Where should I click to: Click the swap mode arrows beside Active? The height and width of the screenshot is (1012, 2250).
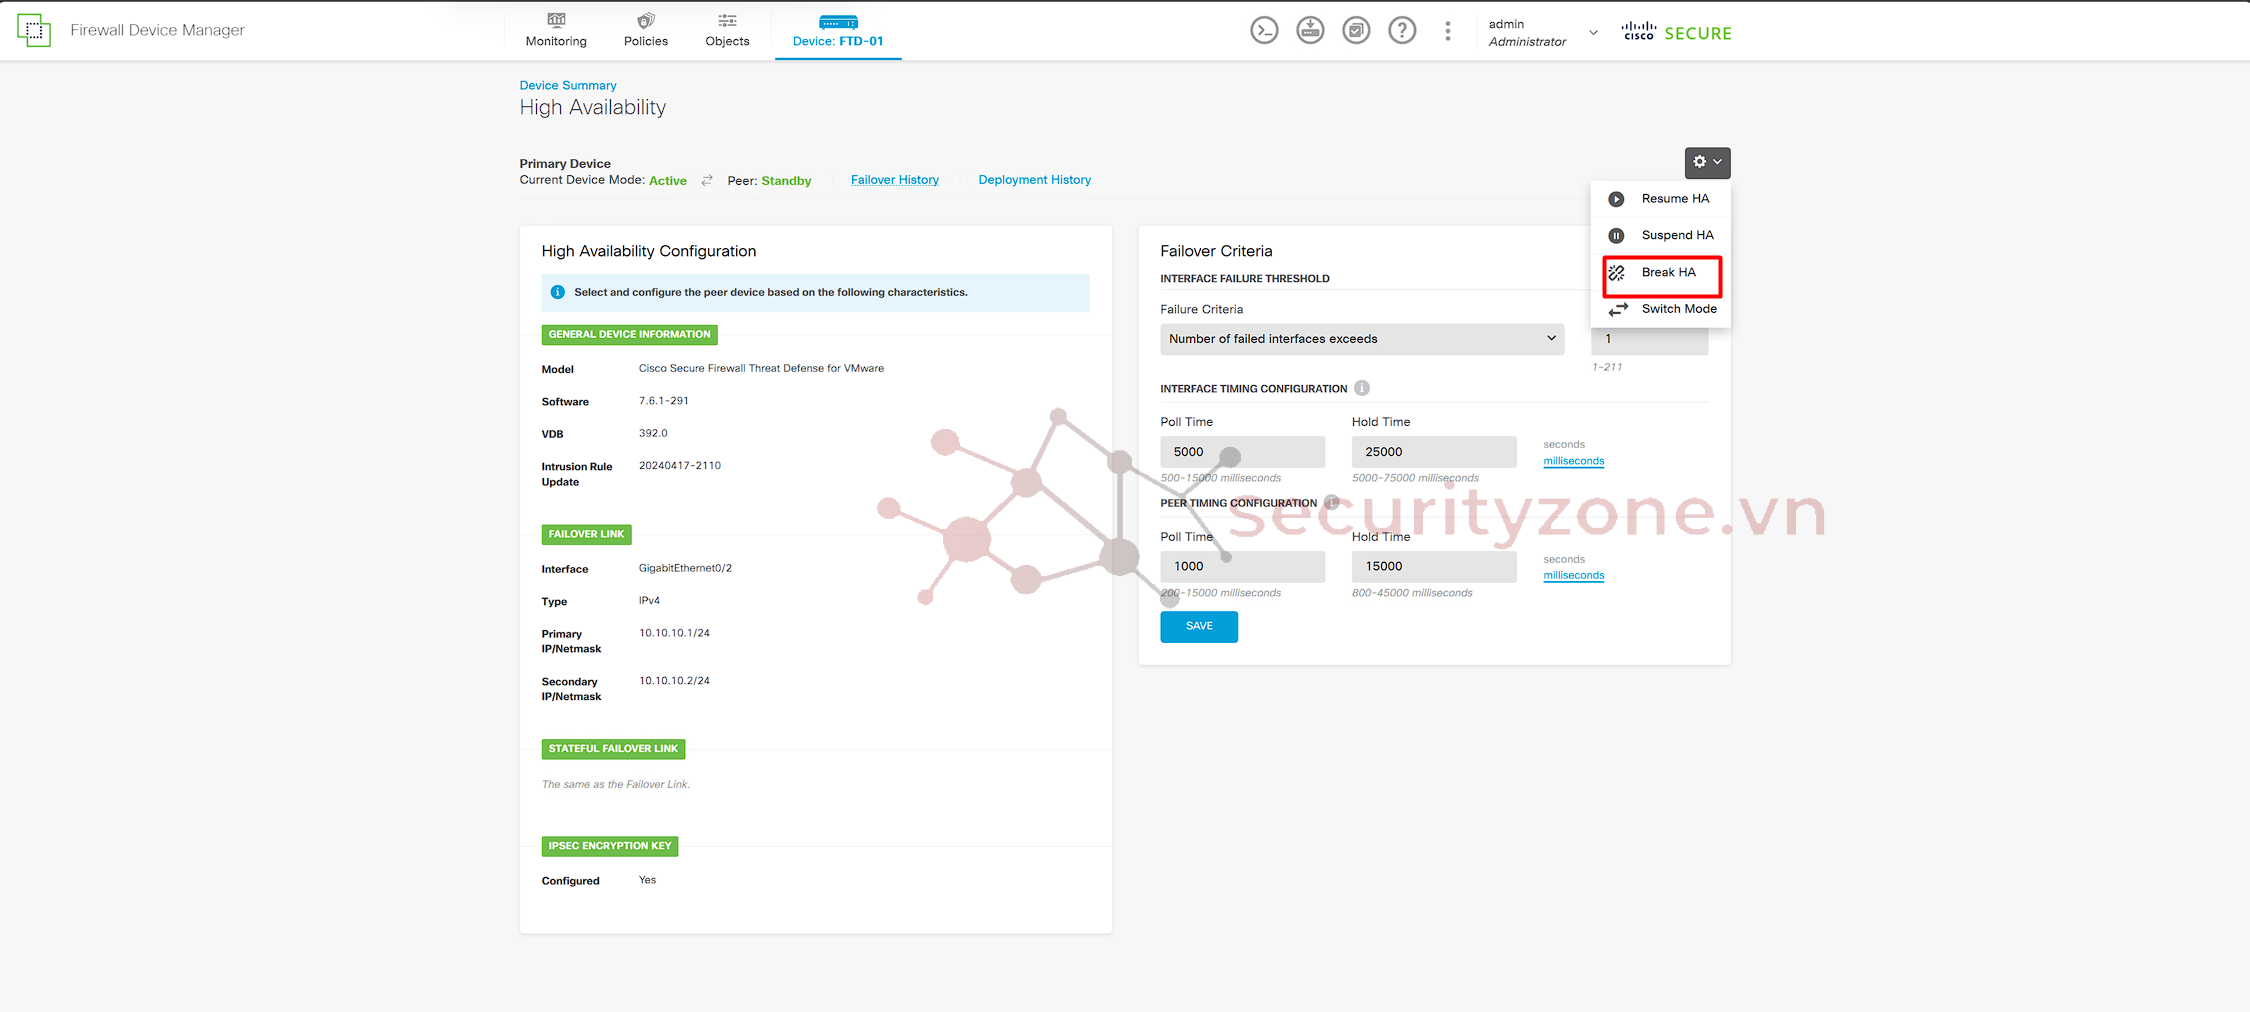click(x=707, y=181)
